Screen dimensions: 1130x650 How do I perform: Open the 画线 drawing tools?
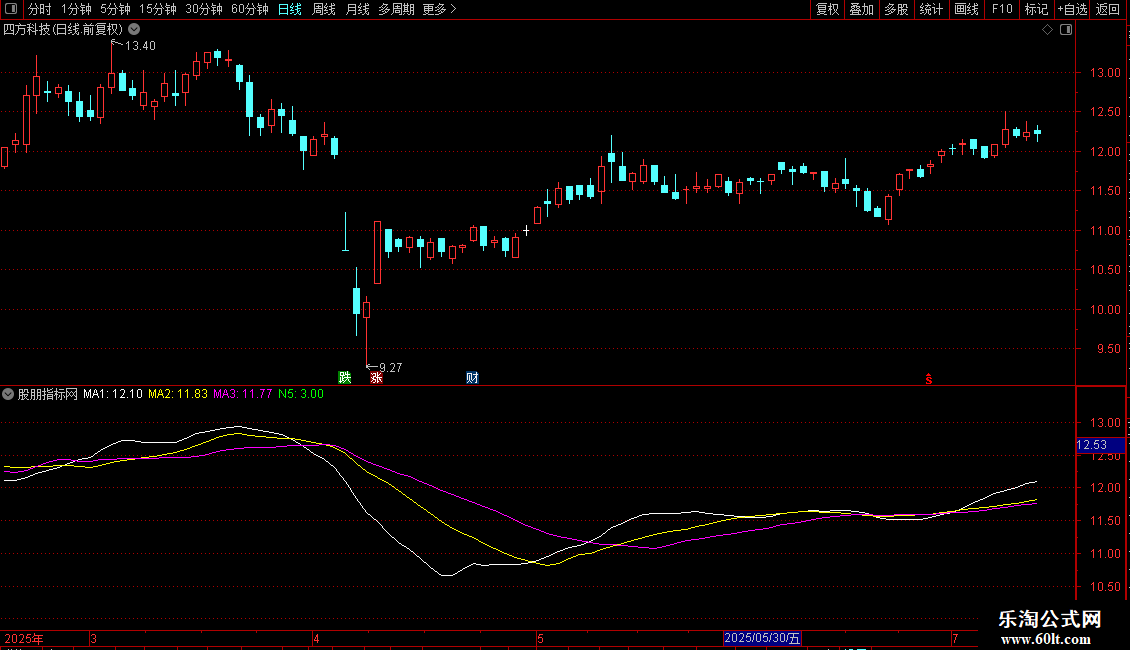coord(966,9)
